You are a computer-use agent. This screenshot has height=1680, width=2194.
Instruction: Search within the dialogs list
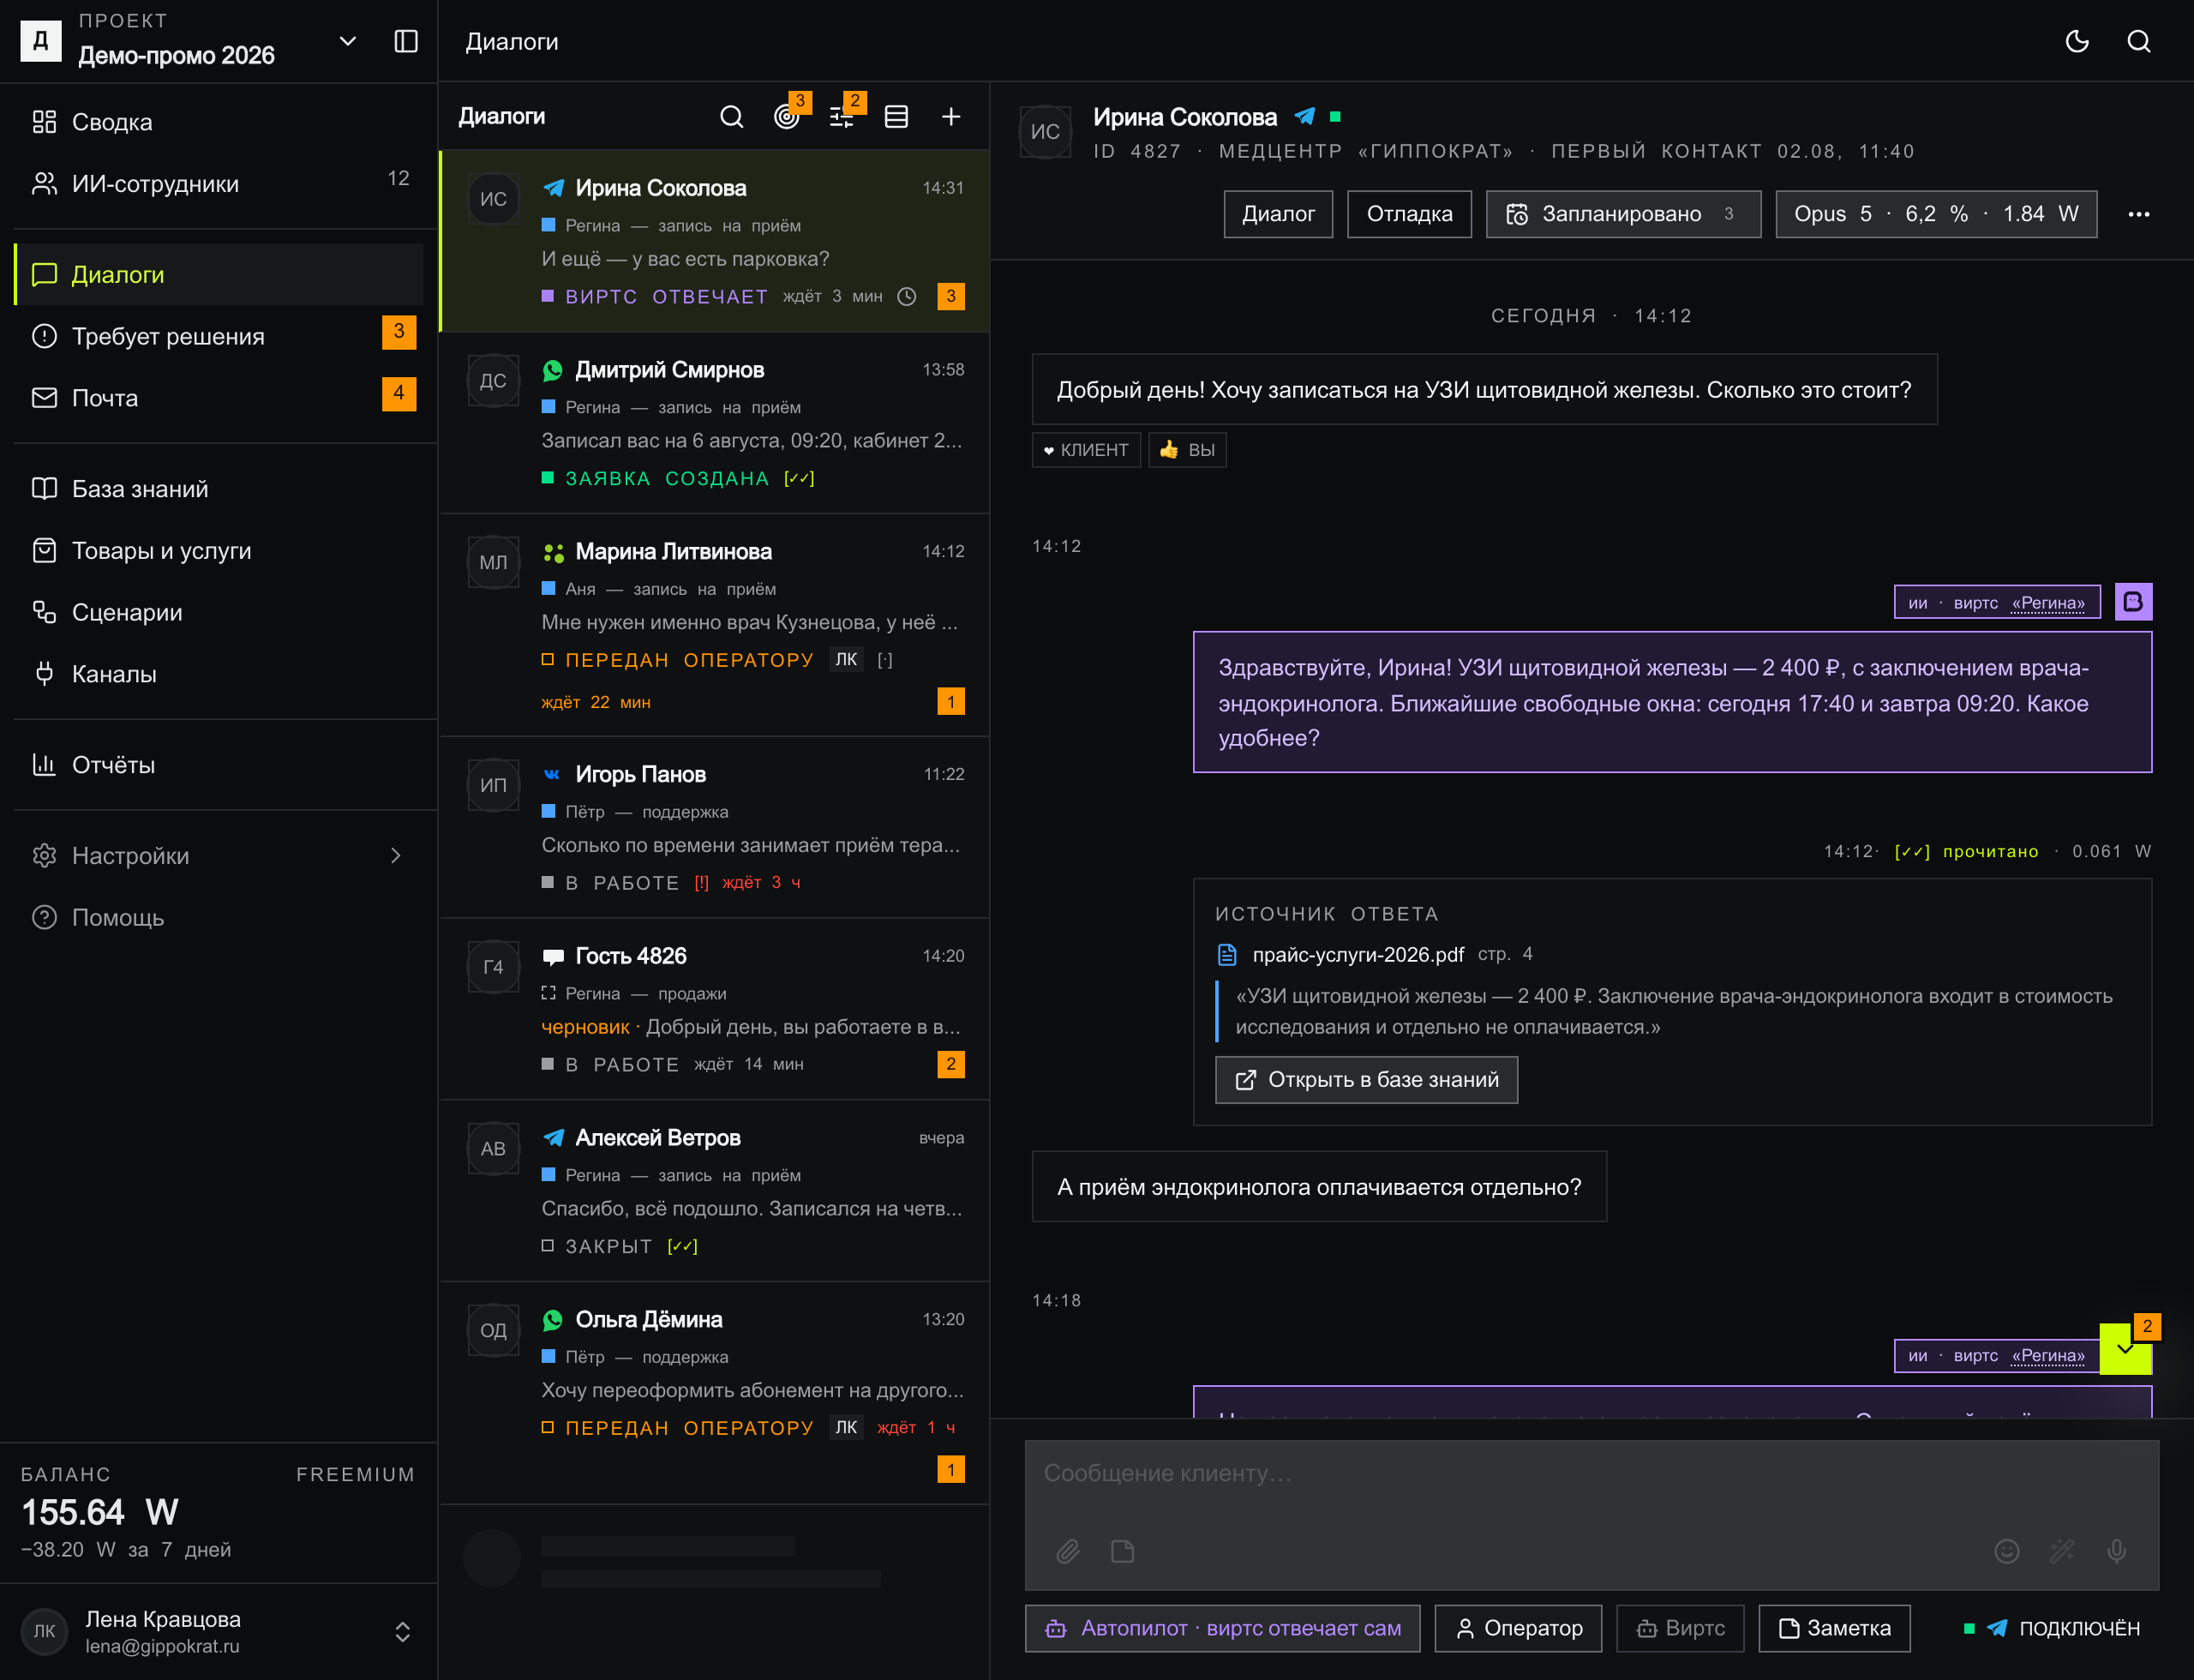(731, 117)
